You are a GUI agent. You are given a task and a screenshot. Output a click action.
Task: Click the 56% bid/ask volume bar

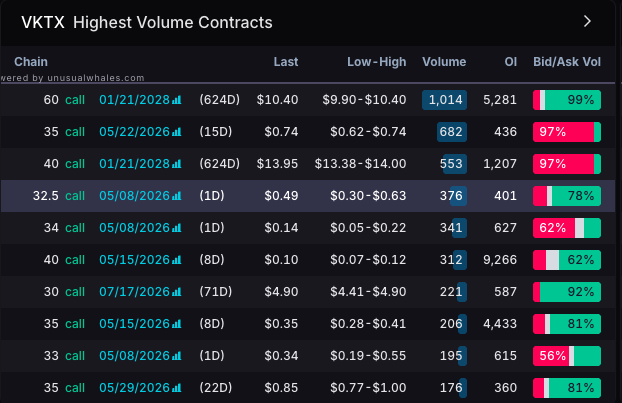[x=567, y=356]
